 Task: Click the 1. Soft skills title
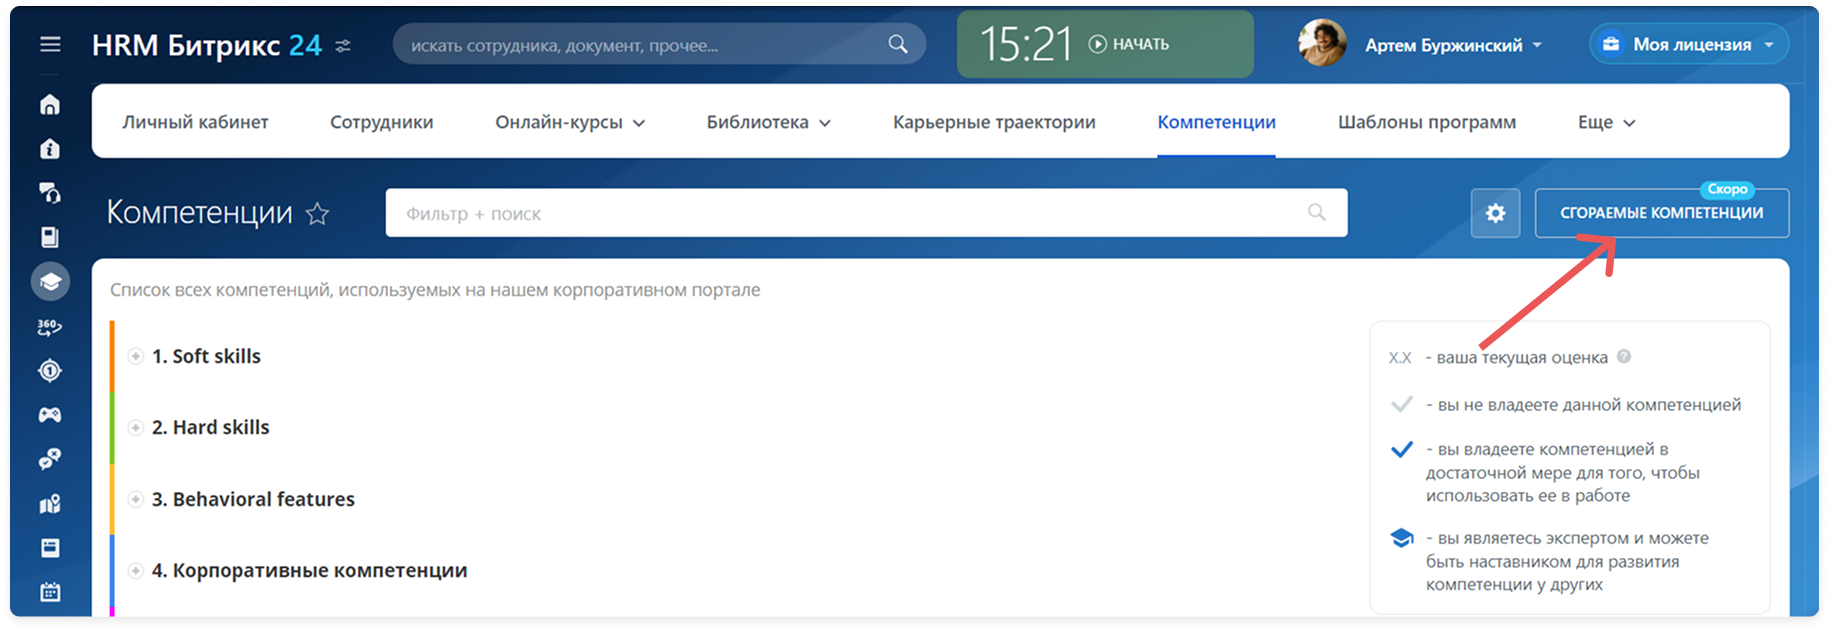click(x=206, y=356)
